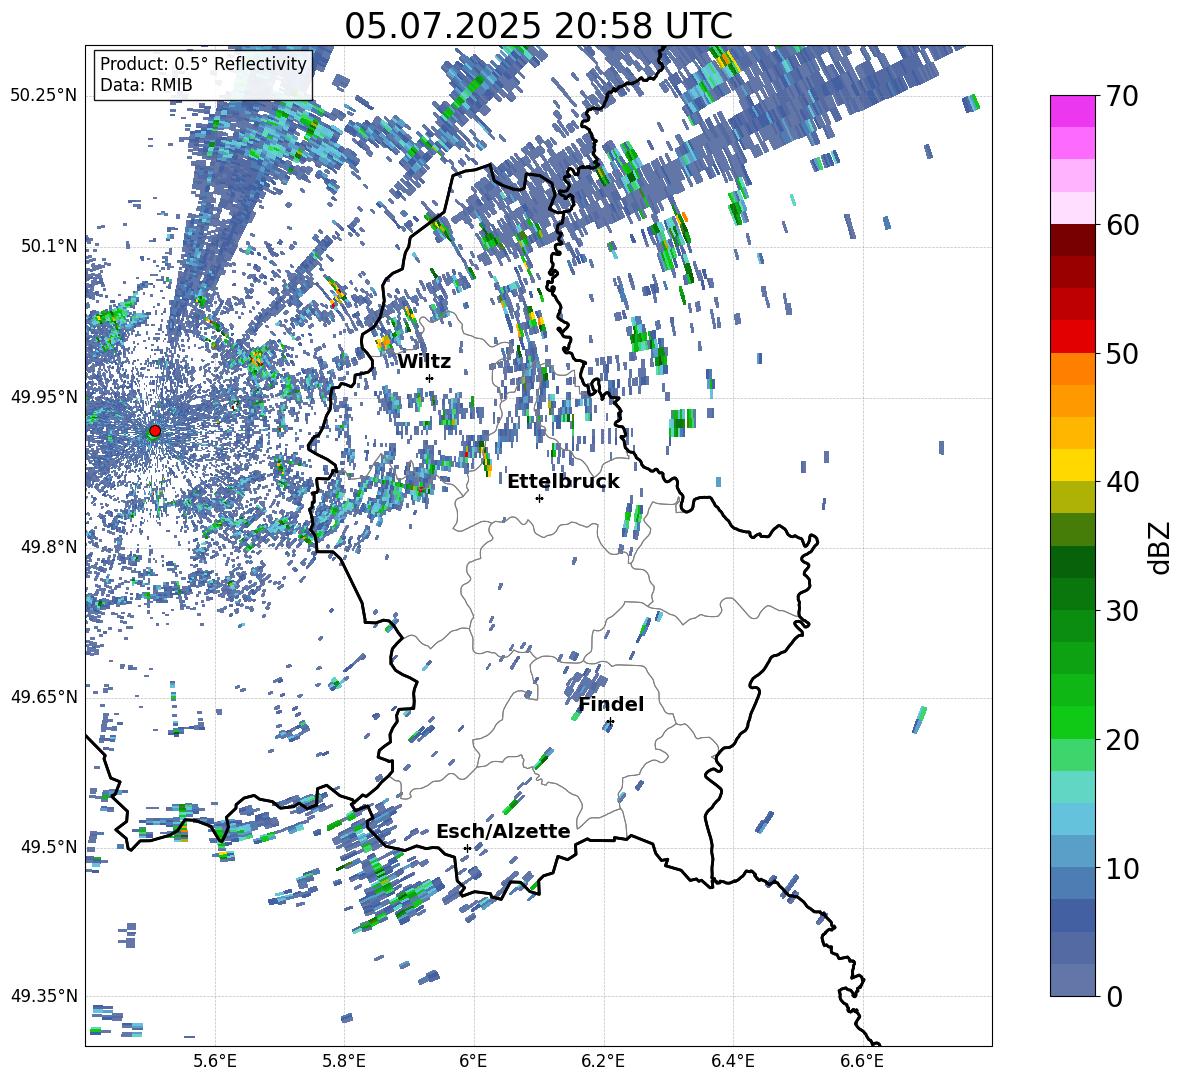Click the cross marker below Wiltz

point(430,378)
